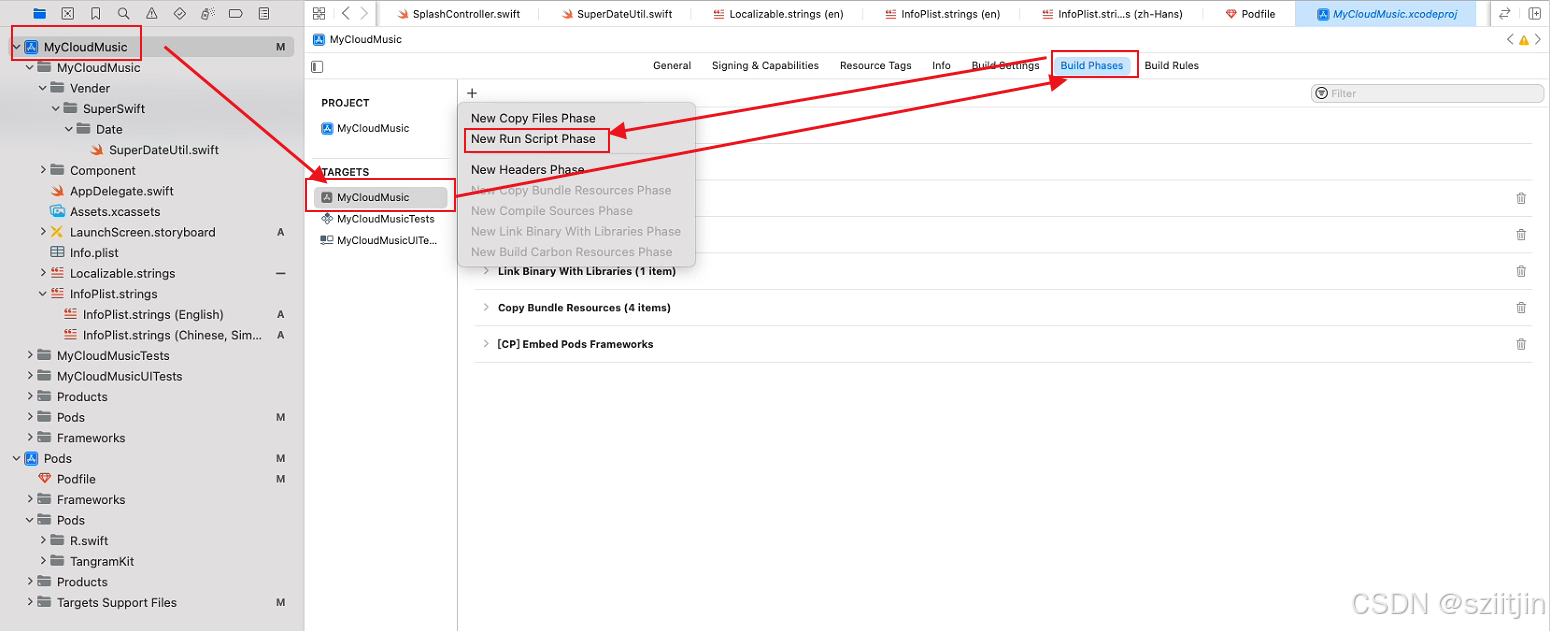Expand LaunchScreen.storyboard disclosure arrow
This screenshot has width=1550, height=631.
click(43, 232)
